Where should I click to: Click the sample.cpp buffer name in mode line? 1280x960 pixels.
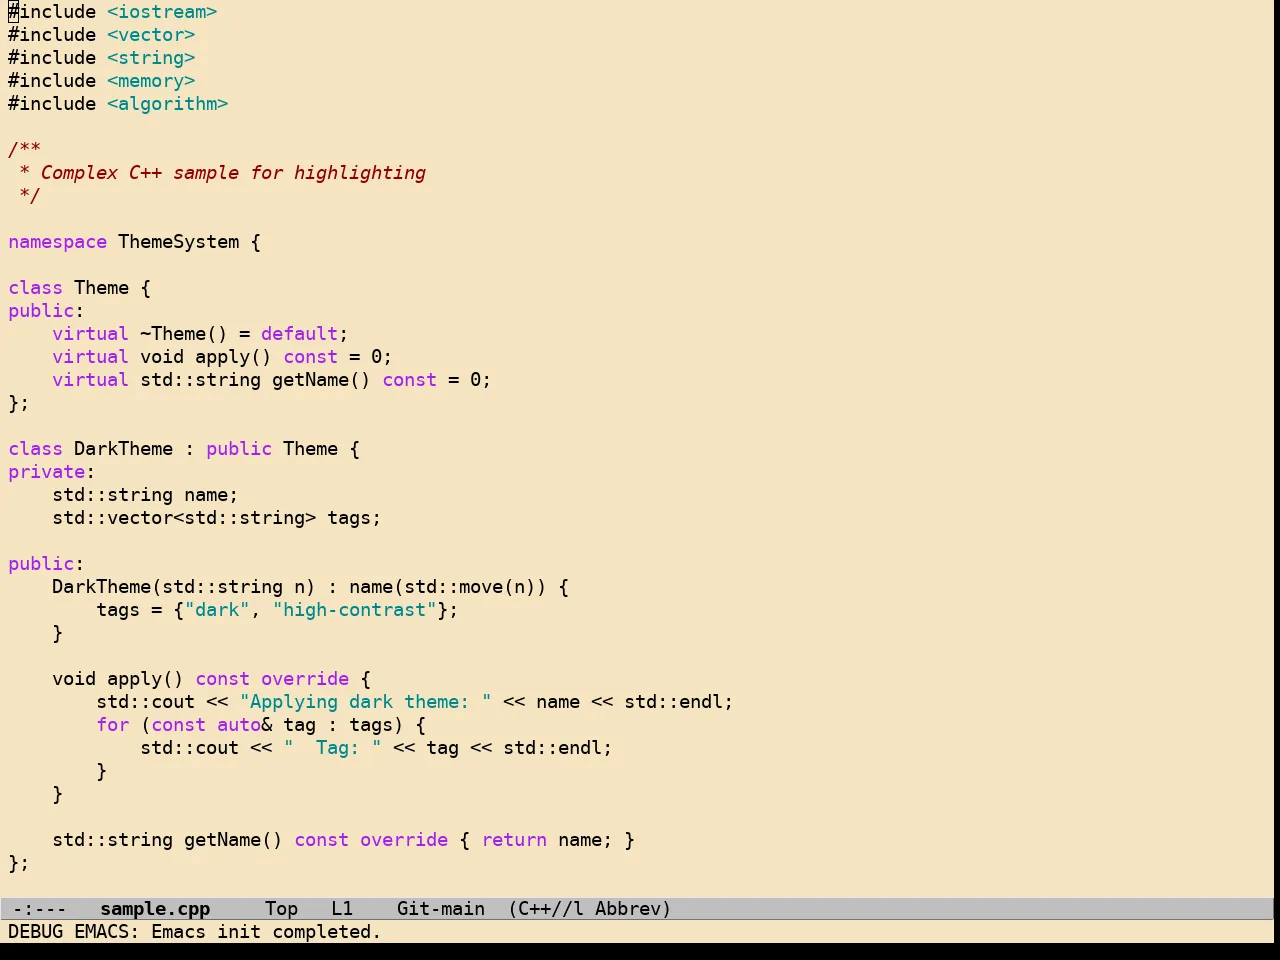click(x=155, y=909)
